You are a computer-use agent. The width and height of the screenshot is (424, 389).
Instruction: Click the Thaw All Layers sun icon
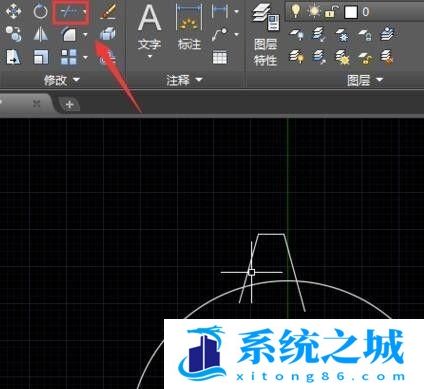click(342, 57)
